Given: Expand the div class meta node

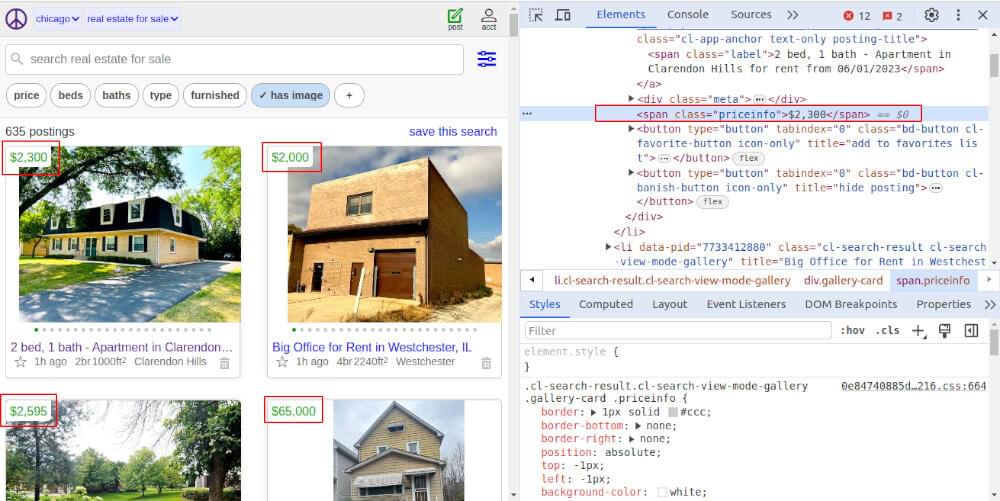Looking at the screenshot, I should tap(631, 99).
